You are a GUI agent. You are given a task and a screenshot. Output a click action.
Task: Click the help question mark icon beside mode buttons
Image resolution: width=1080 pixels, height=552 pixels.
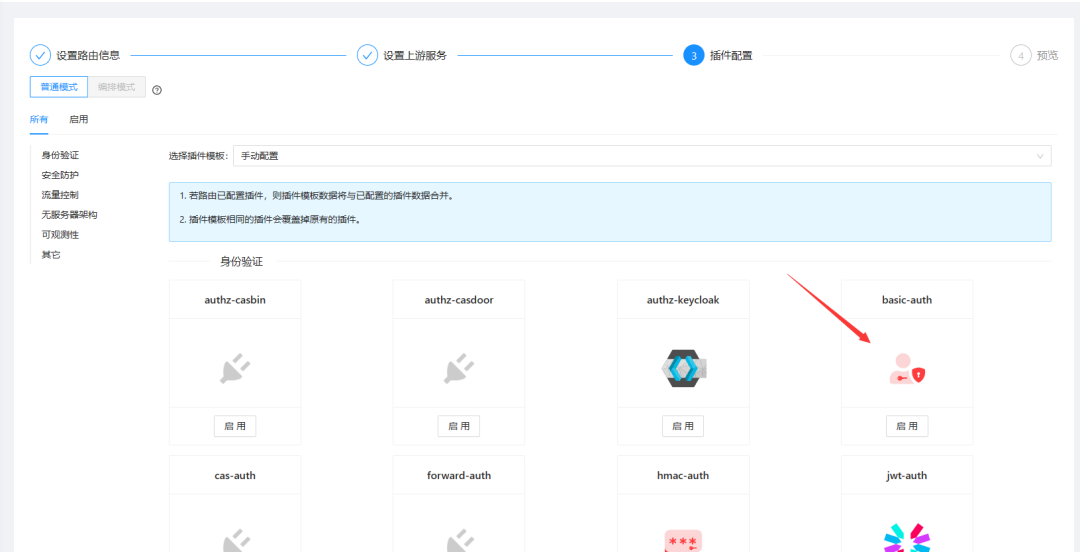click(x=157, y=90)
